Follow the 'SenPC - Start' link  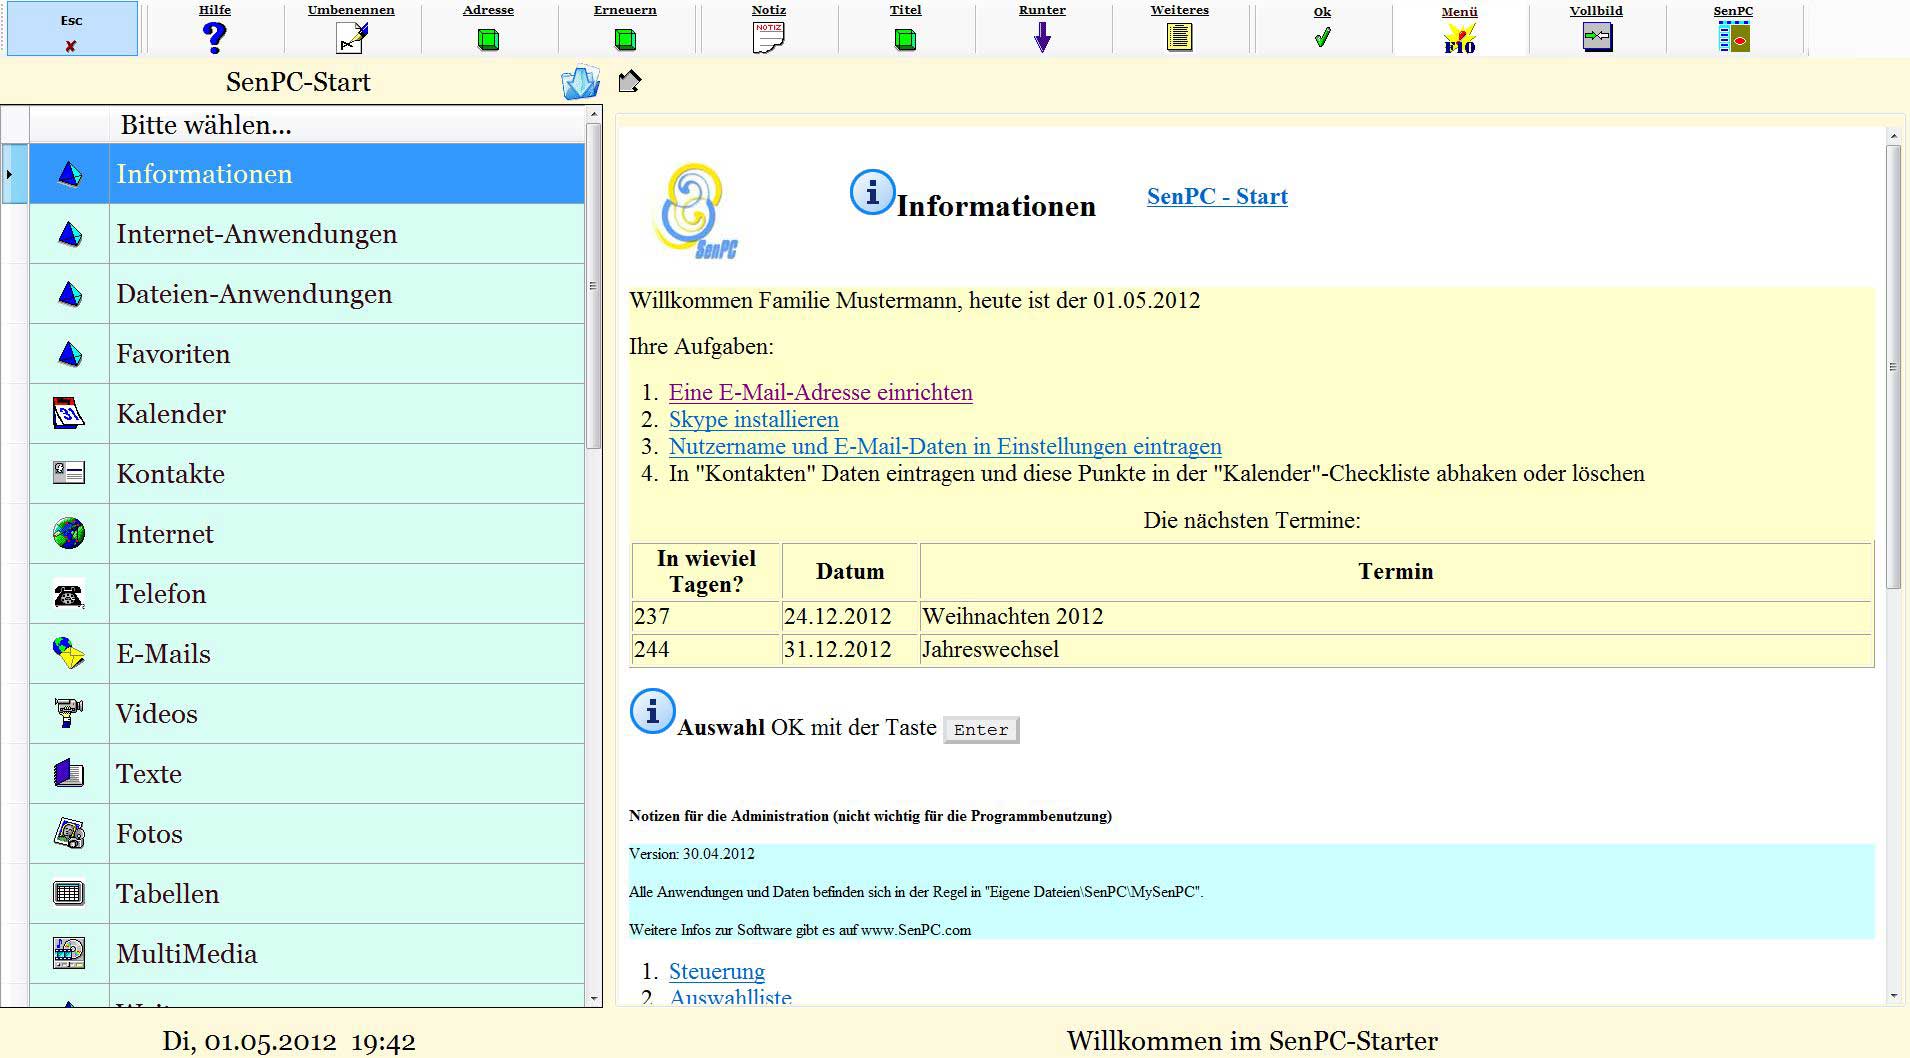coord(1216,197)
